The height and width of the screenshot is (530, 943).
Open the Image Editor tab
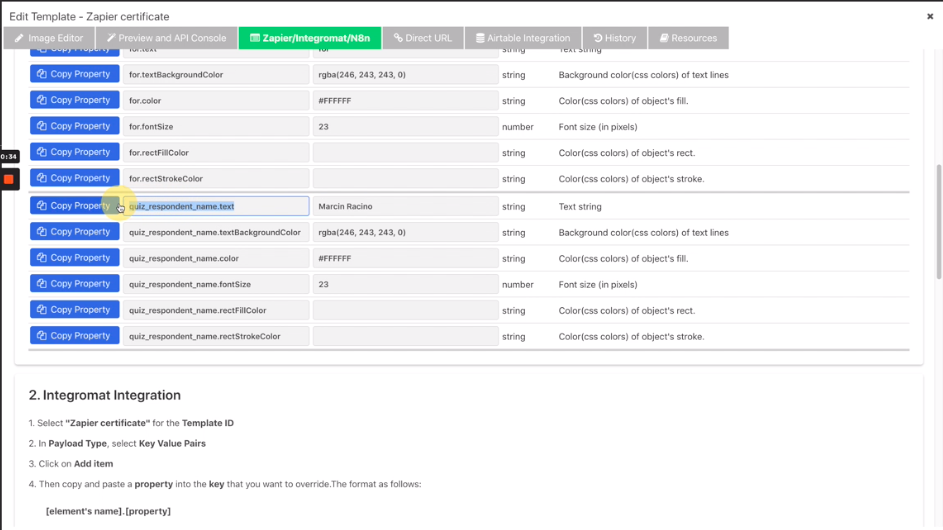(49, 38)
